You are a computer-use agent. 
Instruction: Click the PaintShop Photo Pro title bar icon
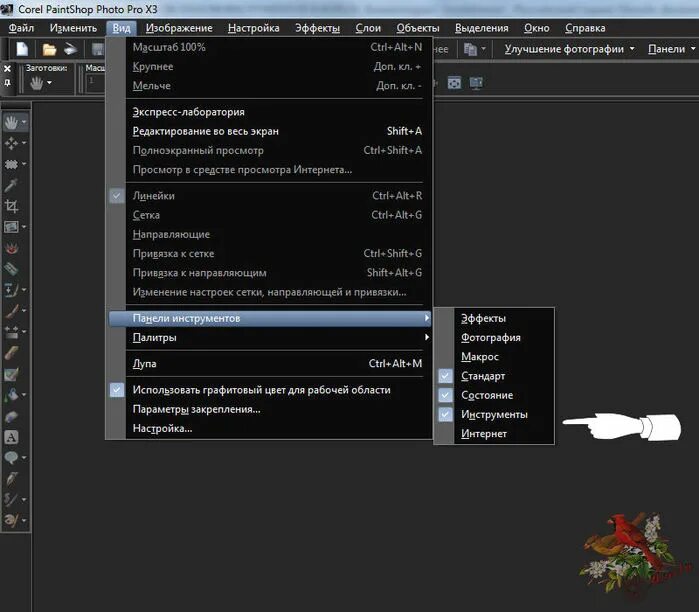tap(7, 8)
